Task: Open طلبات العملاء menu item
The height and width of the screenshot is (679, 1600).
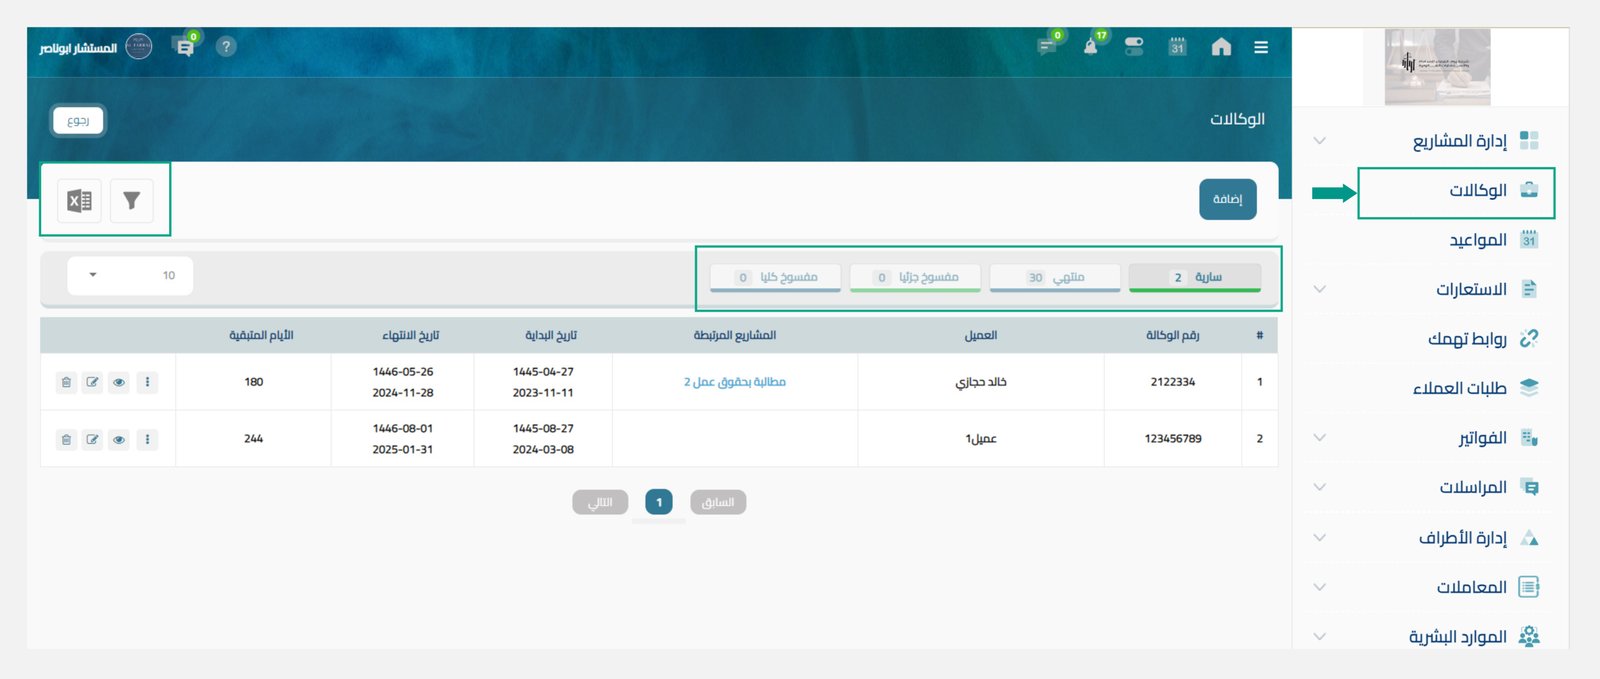Action: pos(1459,388)
